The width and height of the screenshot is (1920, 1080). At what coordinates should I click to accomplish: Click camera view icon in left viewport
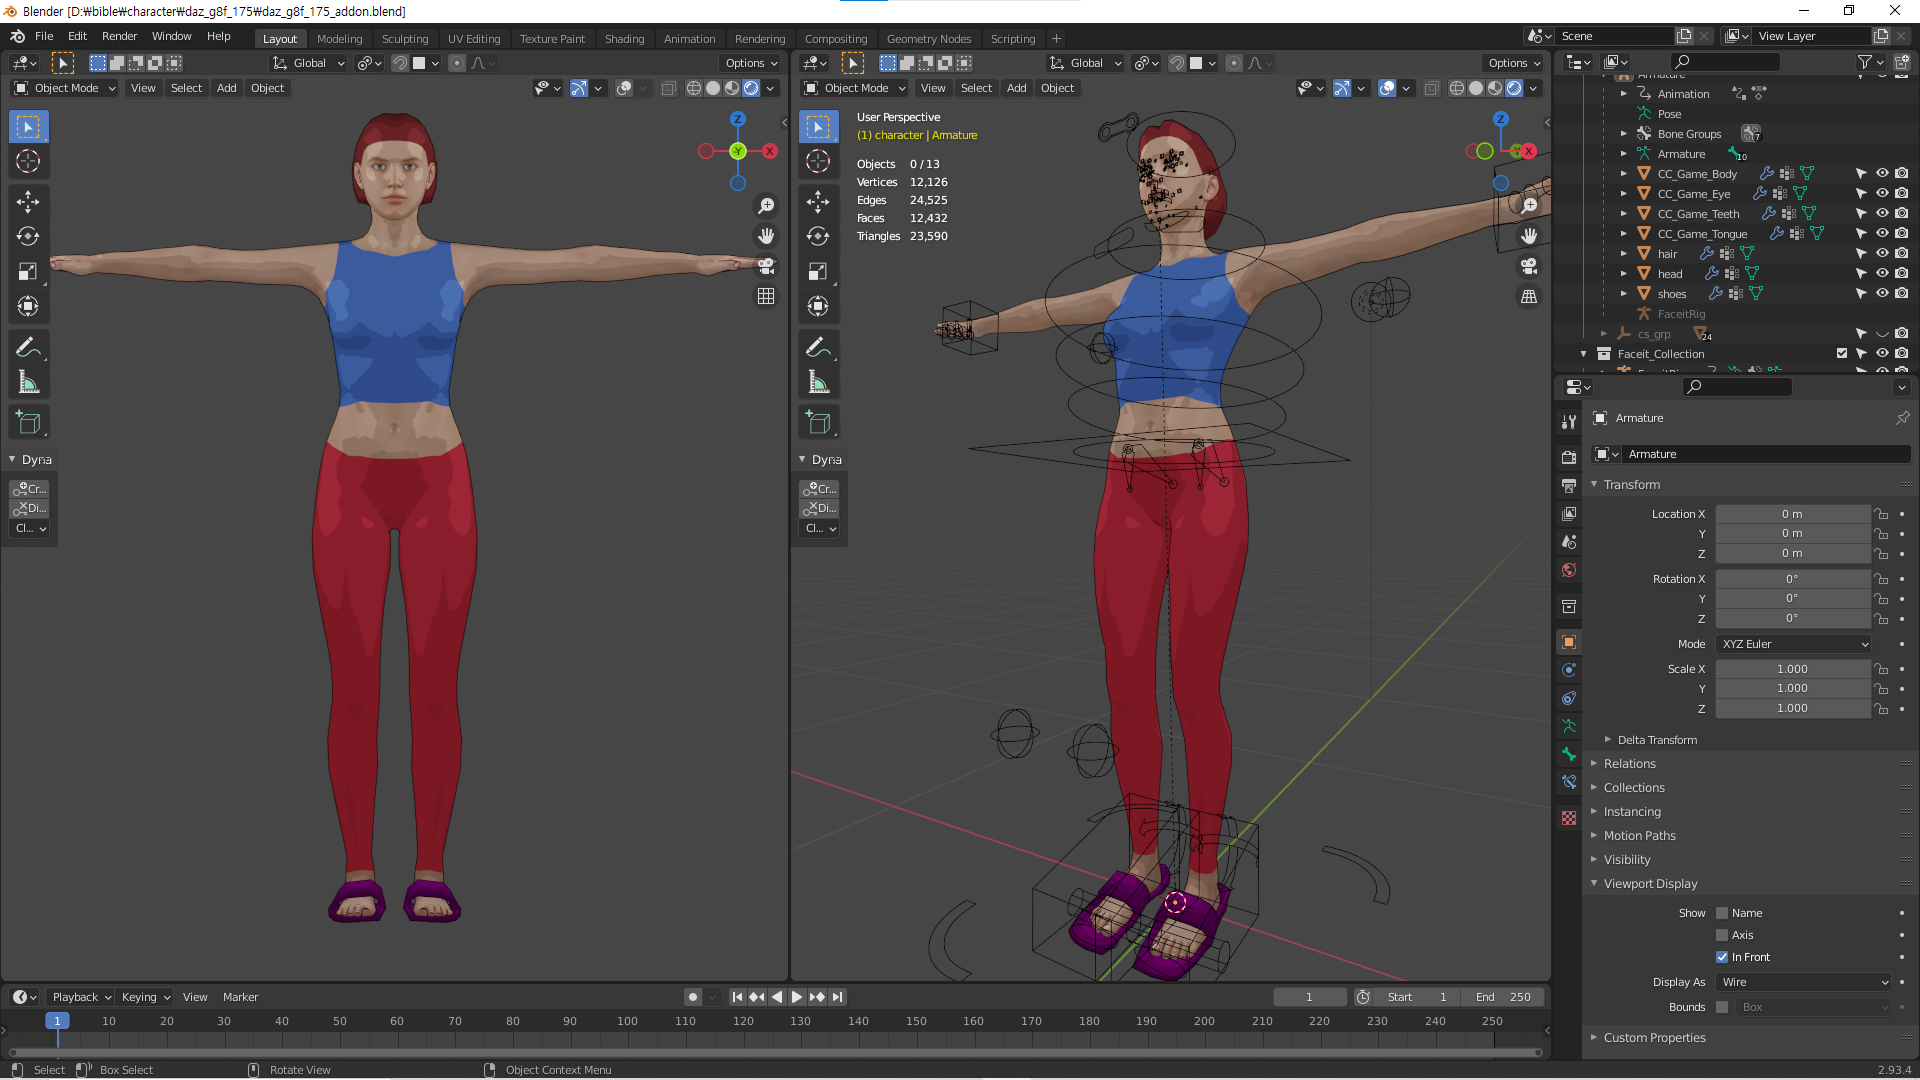coord(766,267)
